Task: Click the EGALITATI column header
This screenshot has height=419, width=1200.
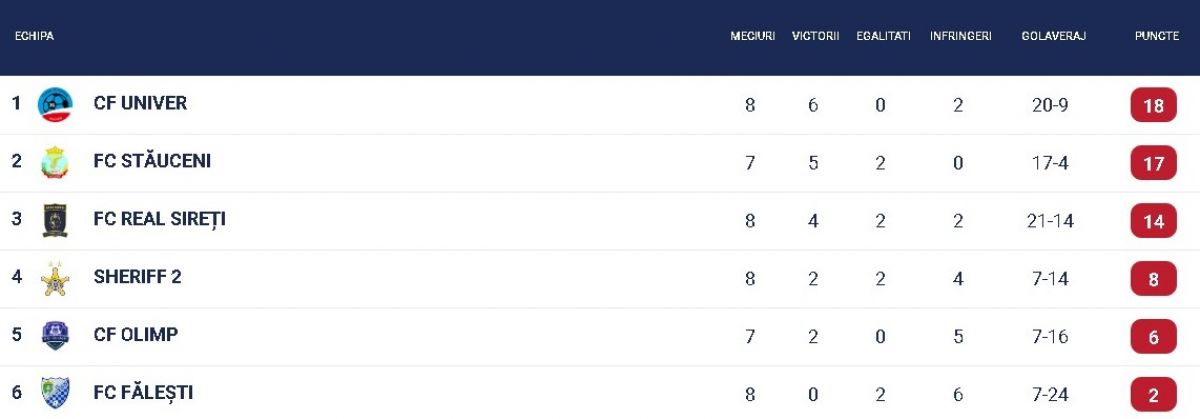Action: coord(883,36)
